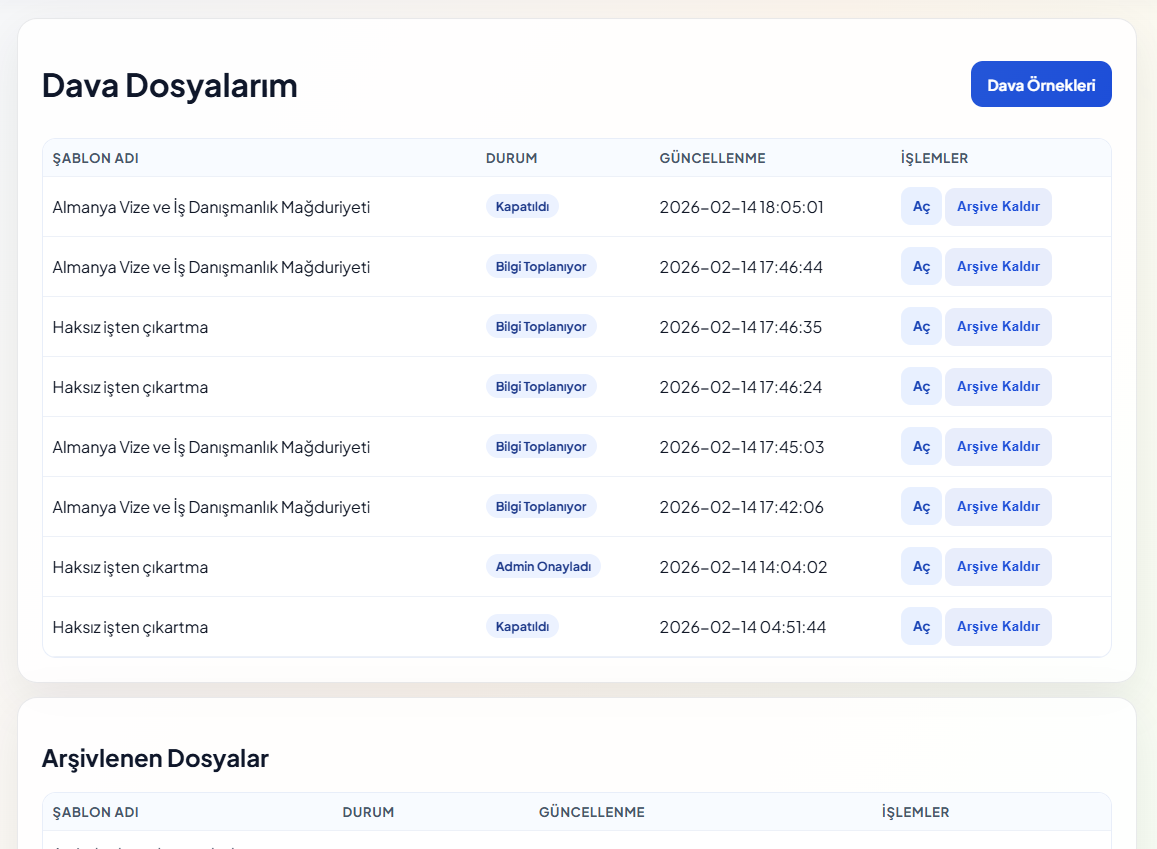Open the case updated at 18:05:01

(920, 206)
